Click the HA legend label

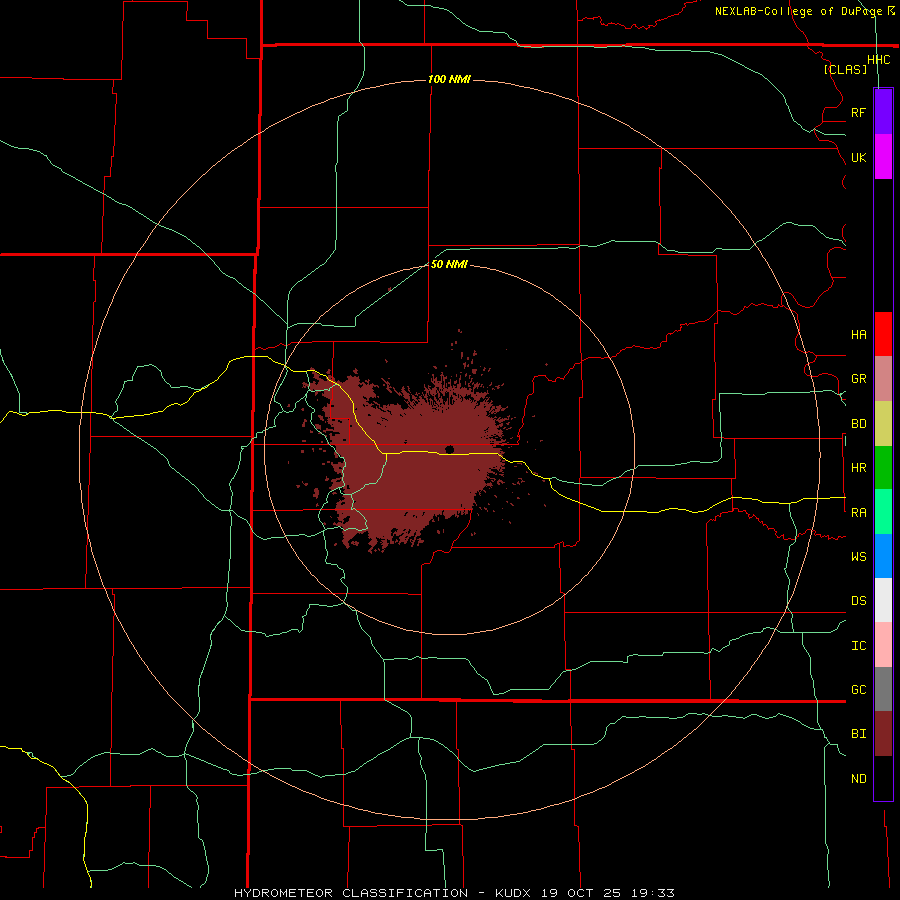click(858, 334)
